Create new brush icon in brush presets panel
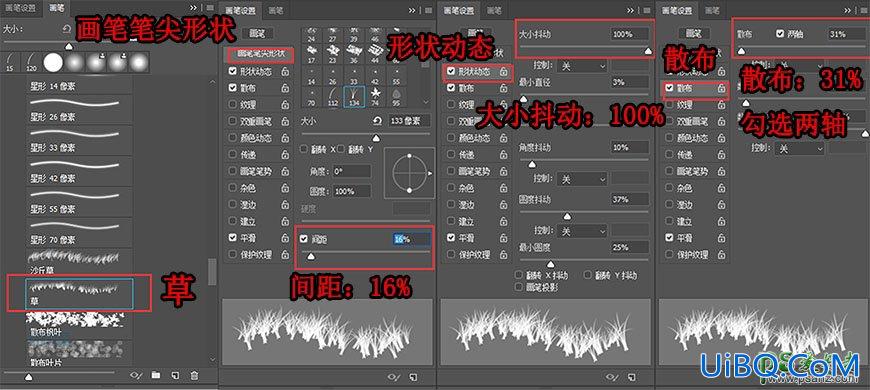Image resolution: width=870 pixels, height=390 pixels. pos(175,376)
